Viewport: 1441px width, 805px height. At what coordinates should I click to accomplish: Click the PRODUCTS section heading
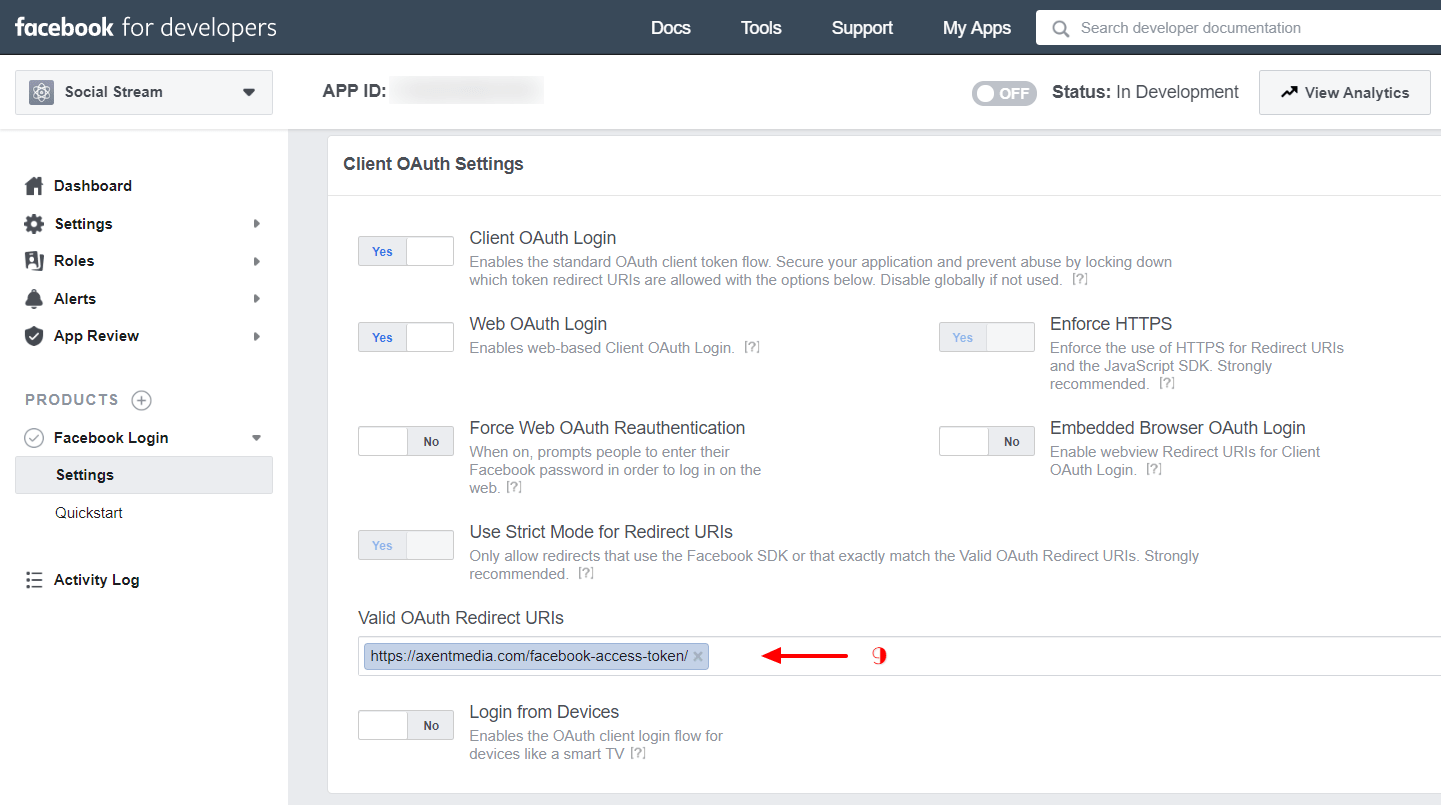click(72, 400)
